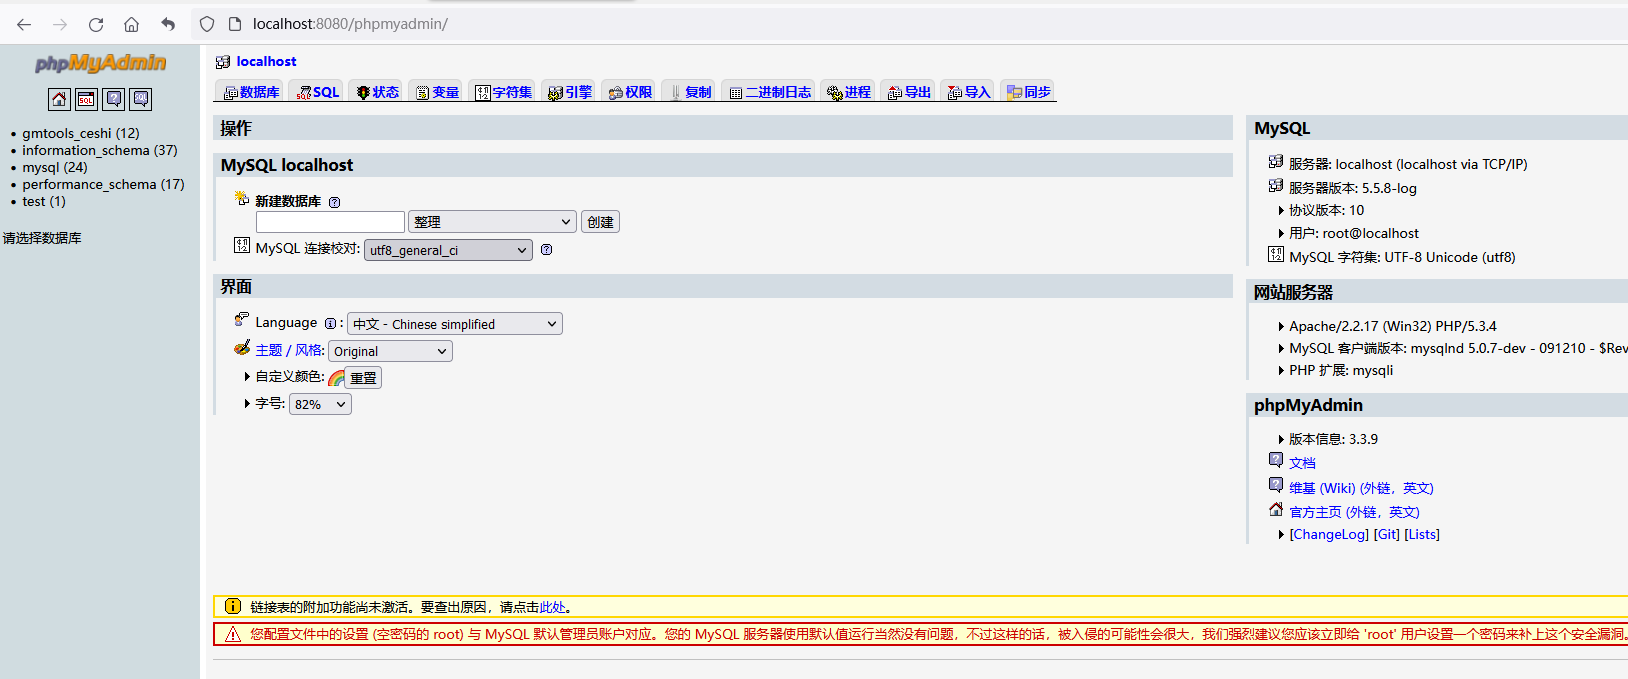Click the browser home button

point(131,24)
